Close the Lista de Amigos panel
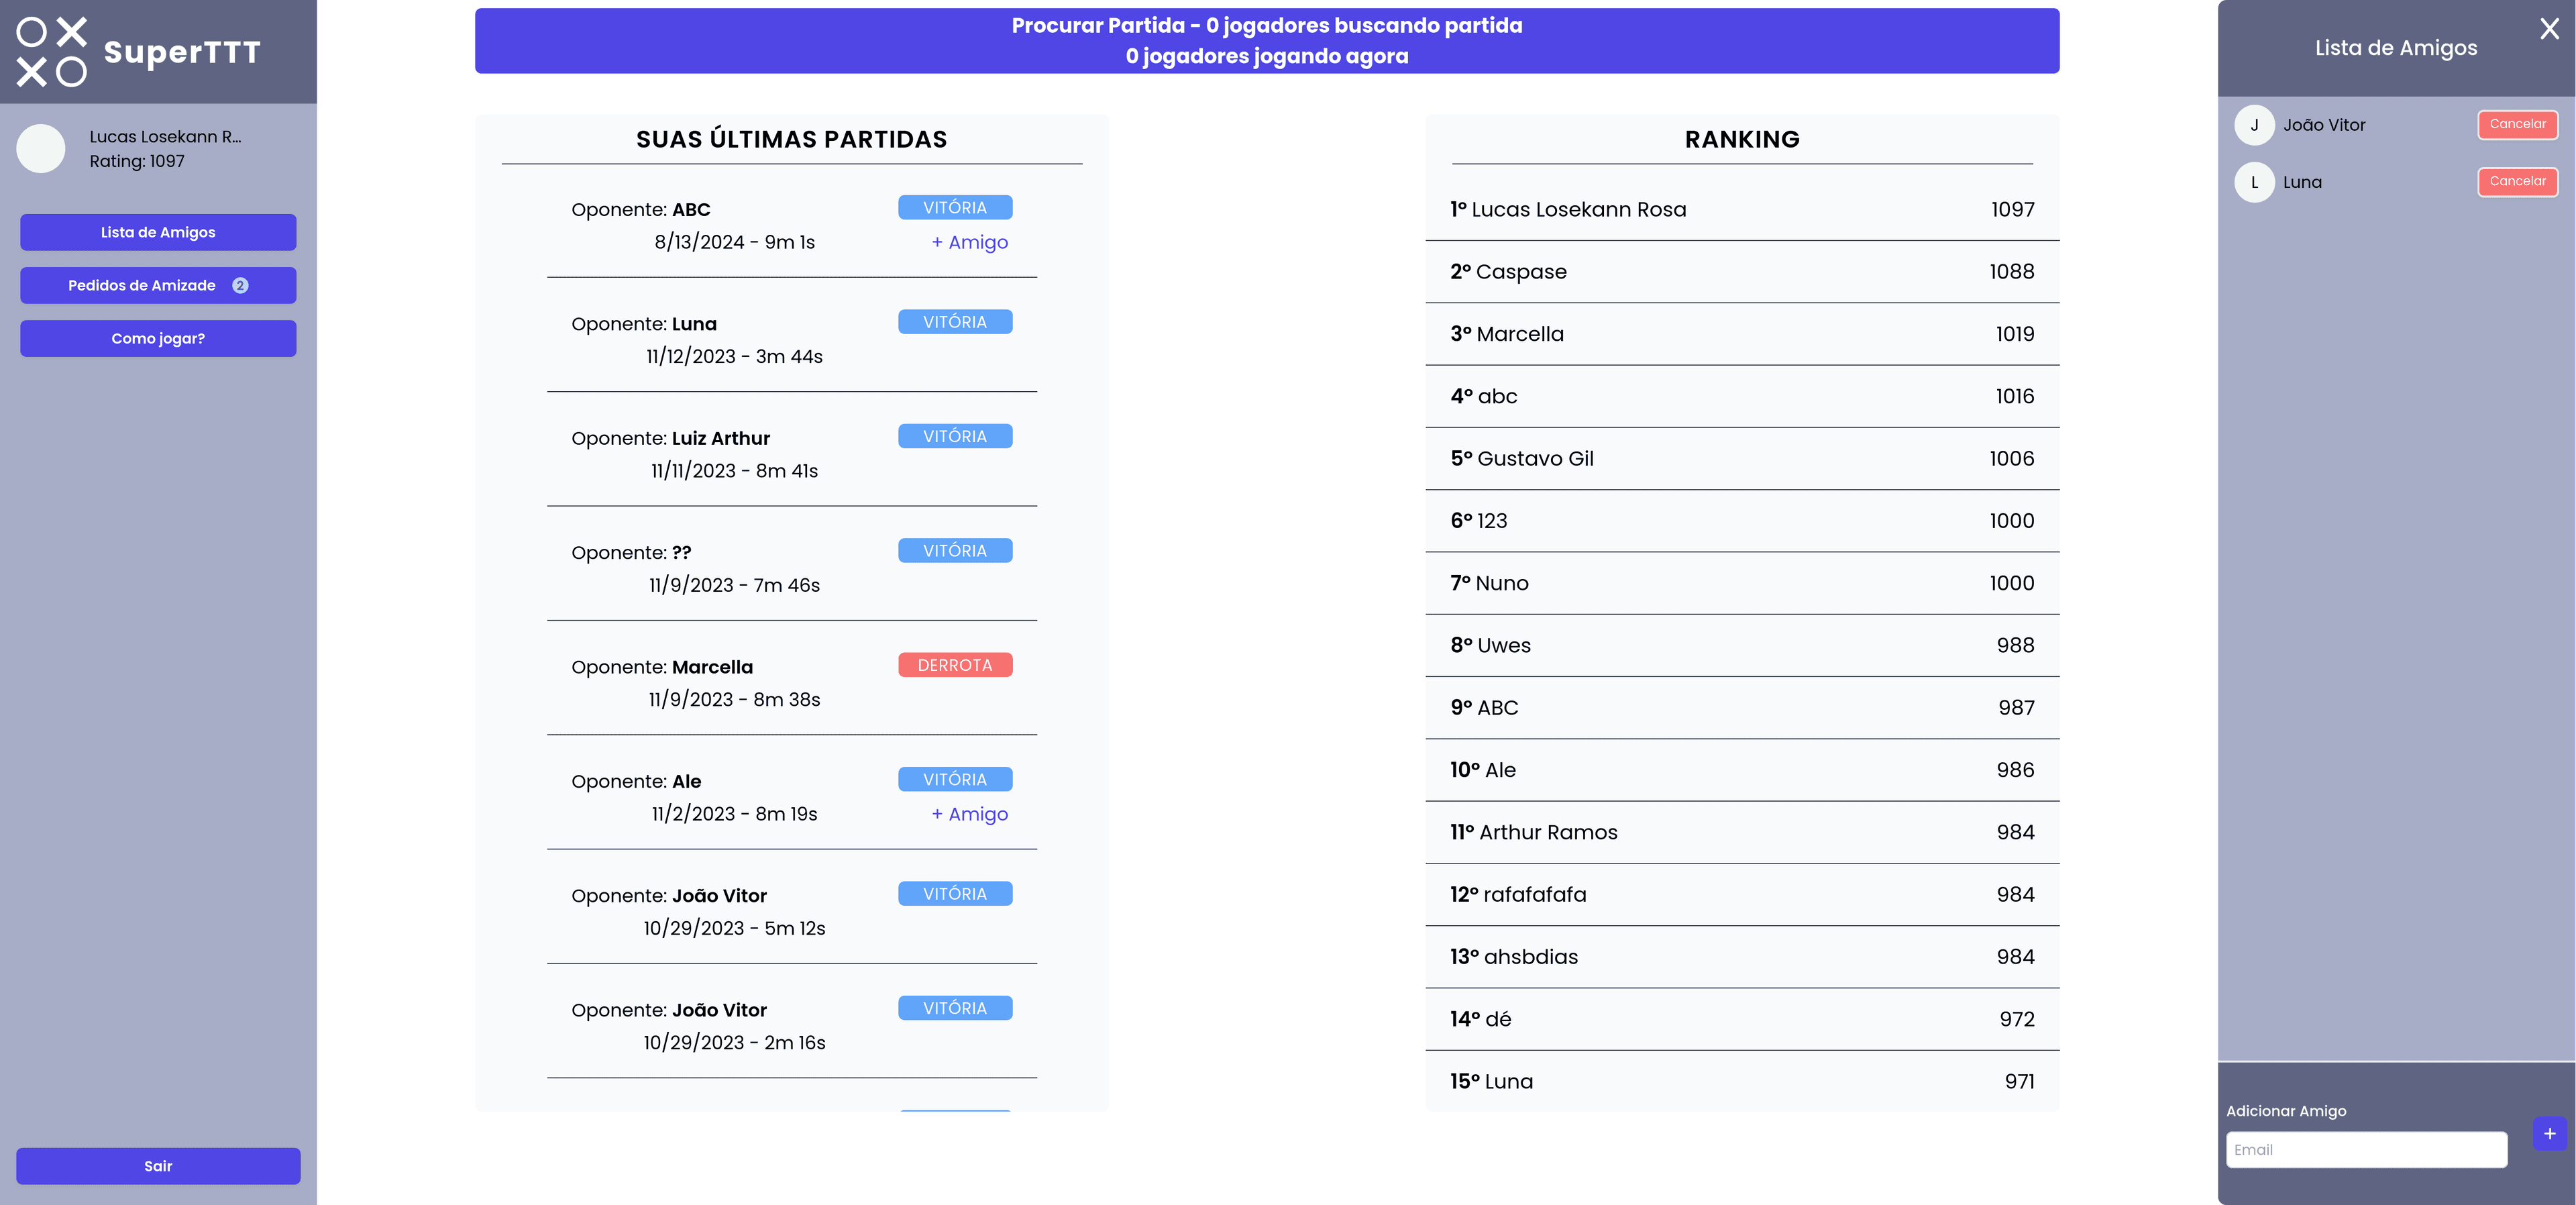2576x1205 pixels. [2549, 30]
